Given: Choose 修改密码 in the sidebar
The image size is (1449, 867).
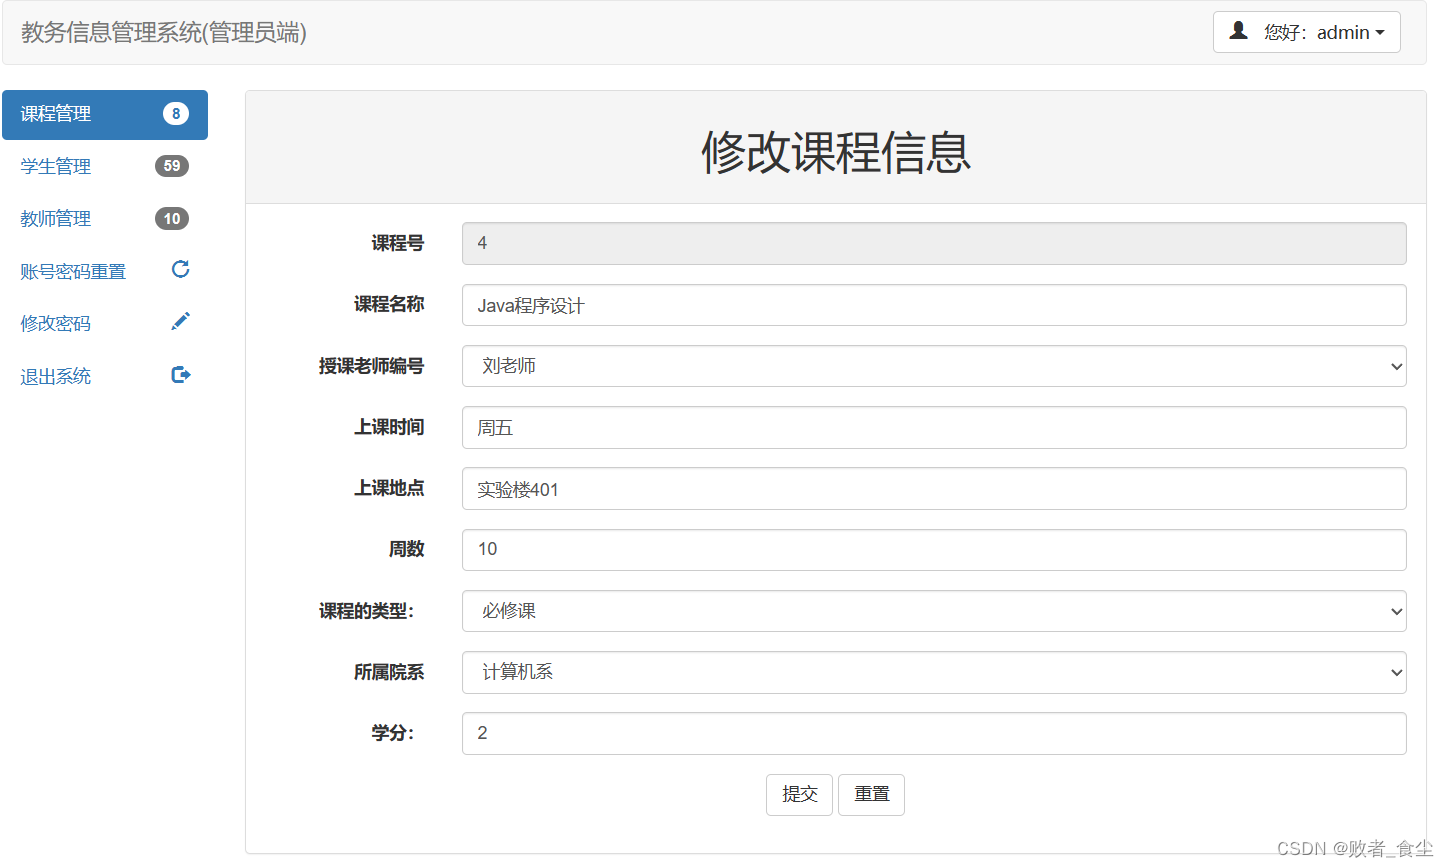Looking at the screenshot, I should coord(105,323).
